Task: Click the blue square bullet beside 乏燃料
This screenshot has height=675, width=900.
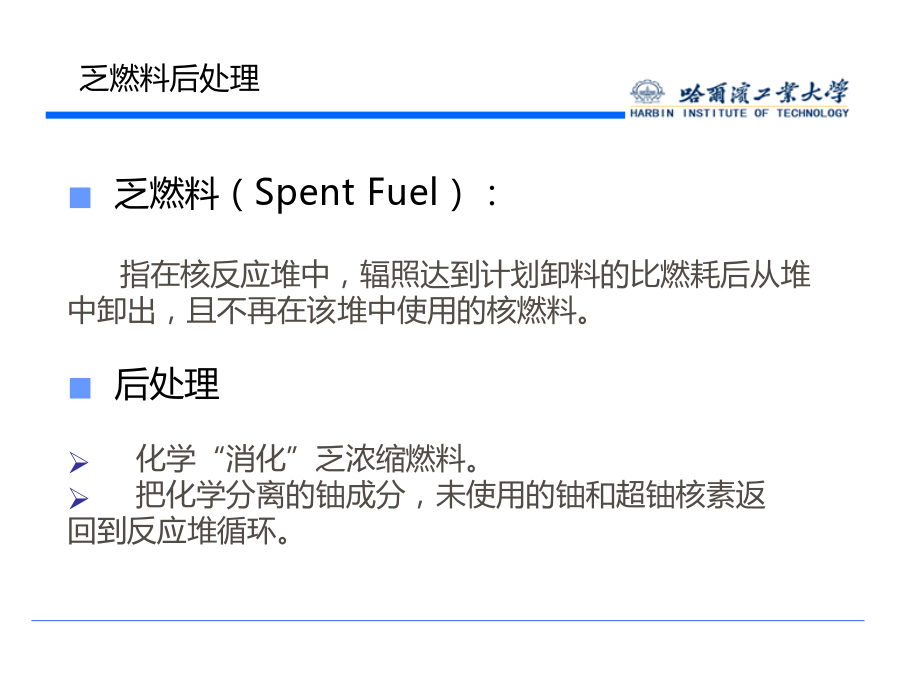Action: tap(80, 196)
